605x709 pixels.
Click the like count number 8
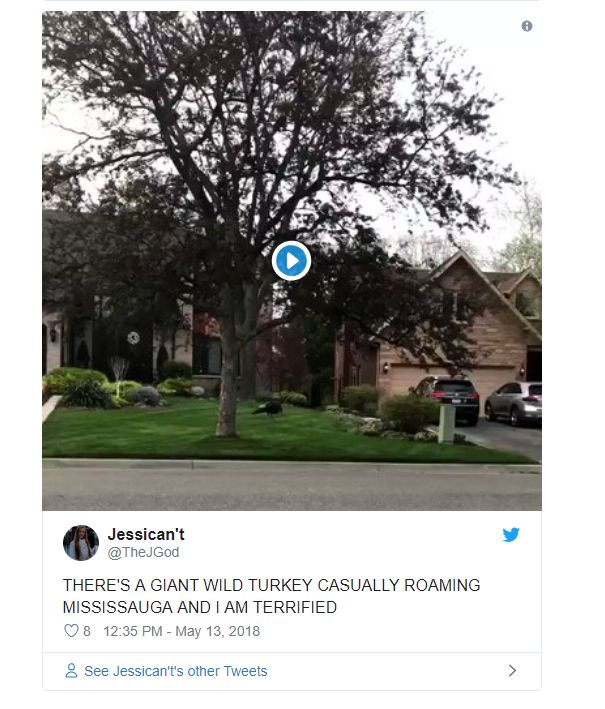(x=87, y=631)
